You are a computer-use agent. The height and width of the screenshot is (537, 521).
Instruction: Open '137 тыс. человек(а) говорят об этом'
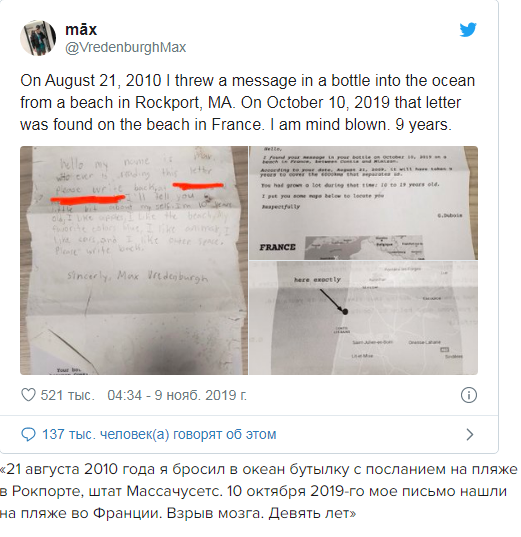tap(159, 434)
